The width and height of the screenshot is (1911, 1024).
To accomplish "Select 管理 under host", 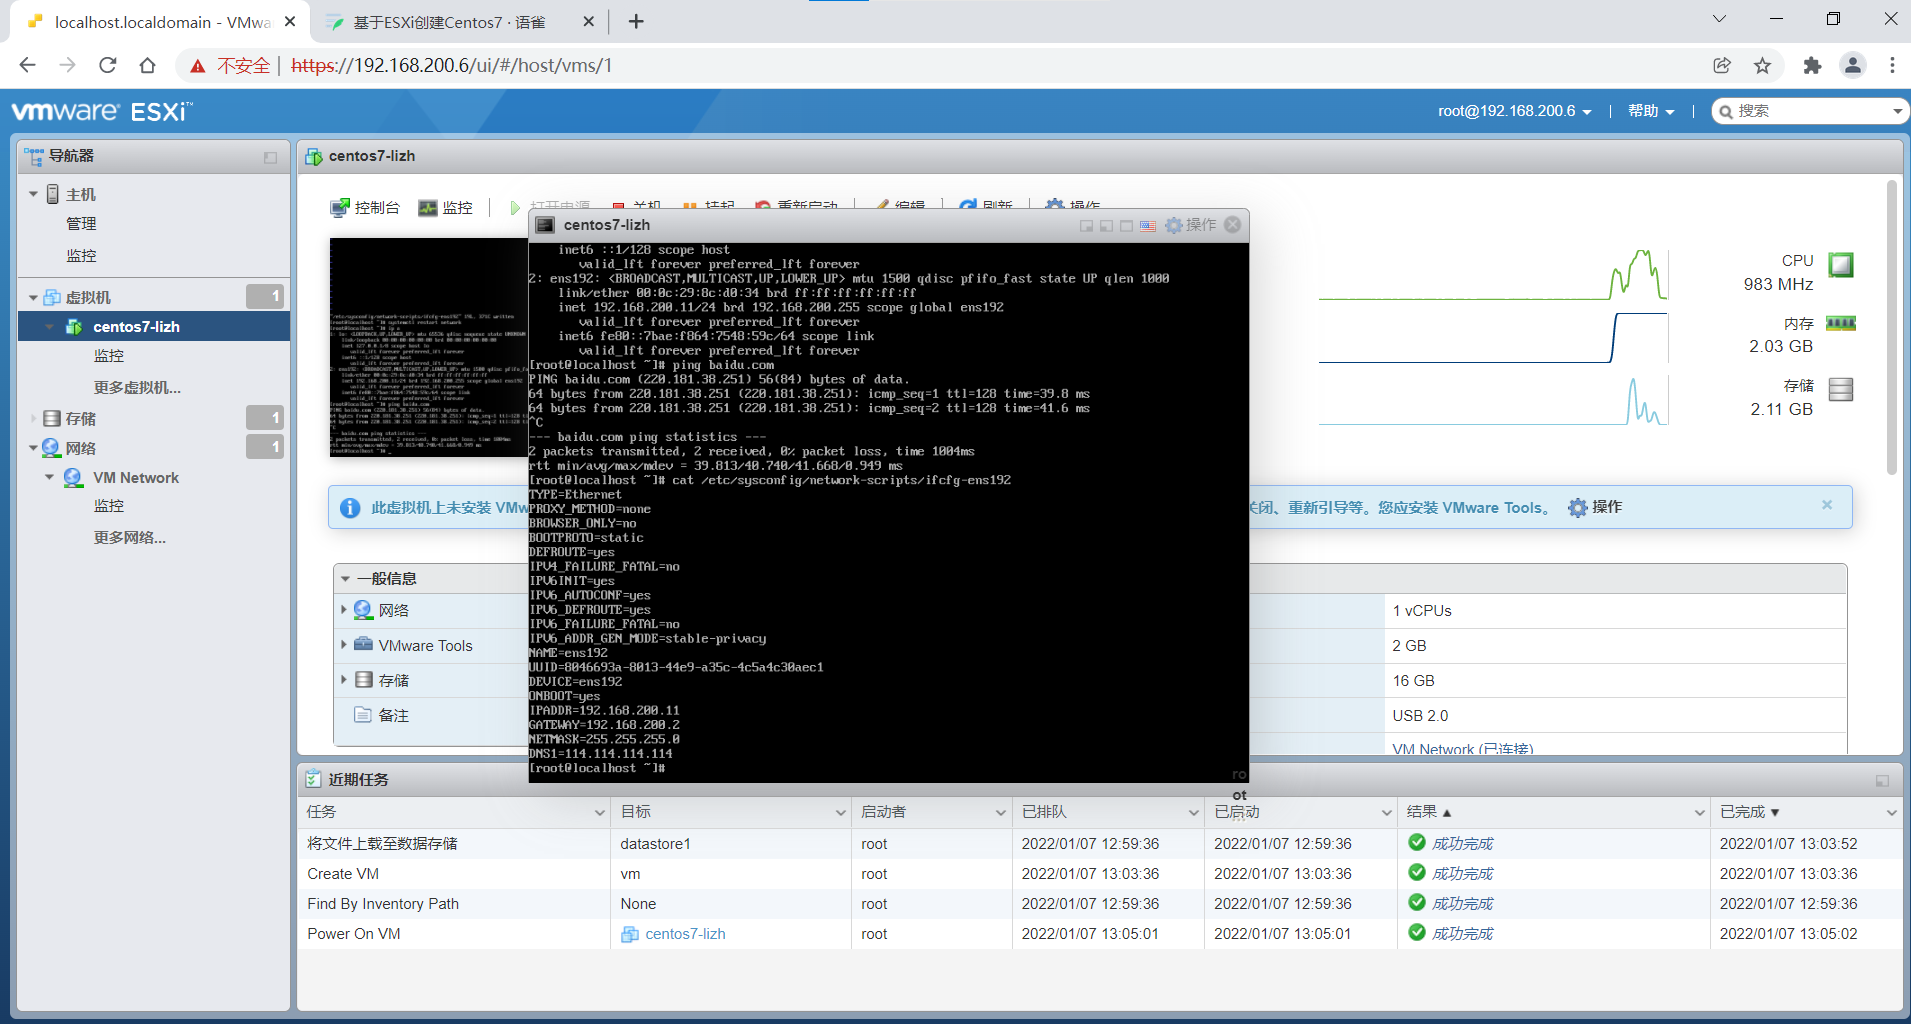I will click(x=81, y=224).
